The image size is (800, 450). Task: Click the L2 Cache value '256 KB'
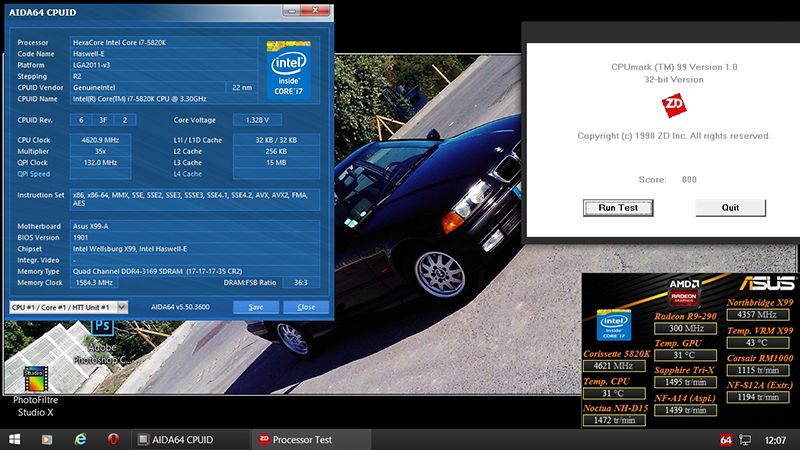pos(276,152)
